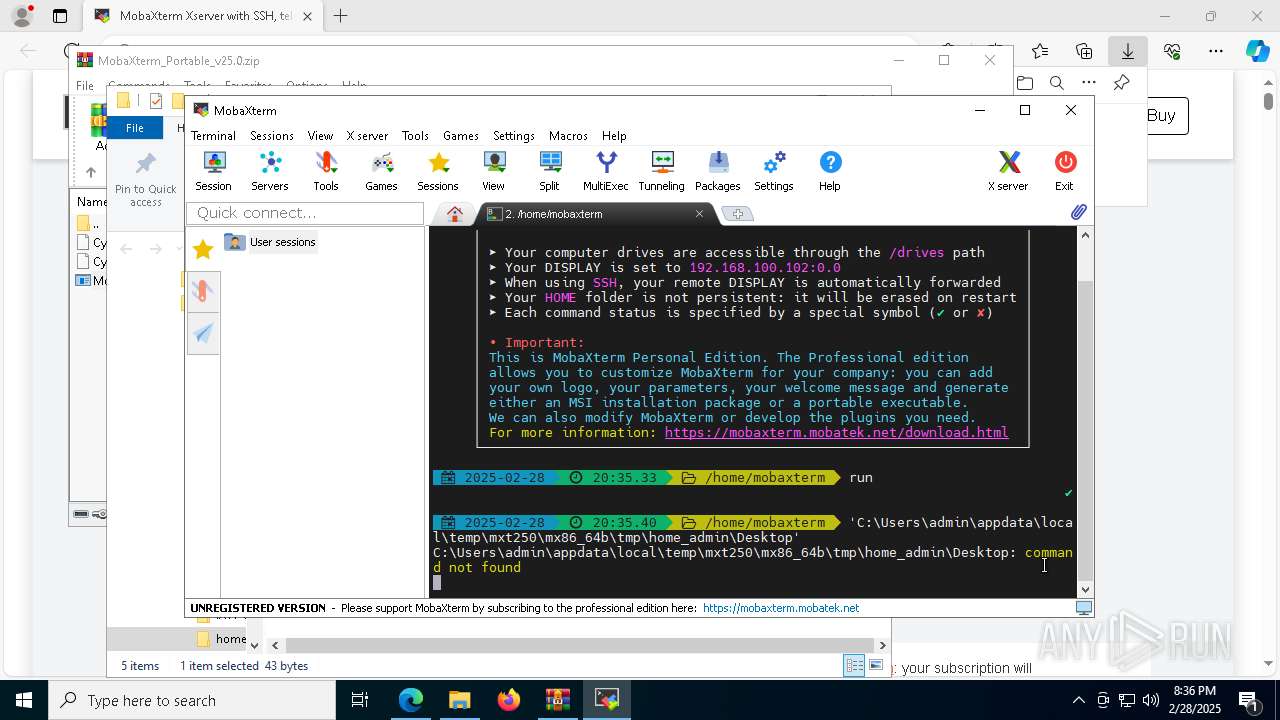This screenshot has height=720, width=1280.
Task: Launch Copilot icon in Edge
Action: pos(1258,51)
